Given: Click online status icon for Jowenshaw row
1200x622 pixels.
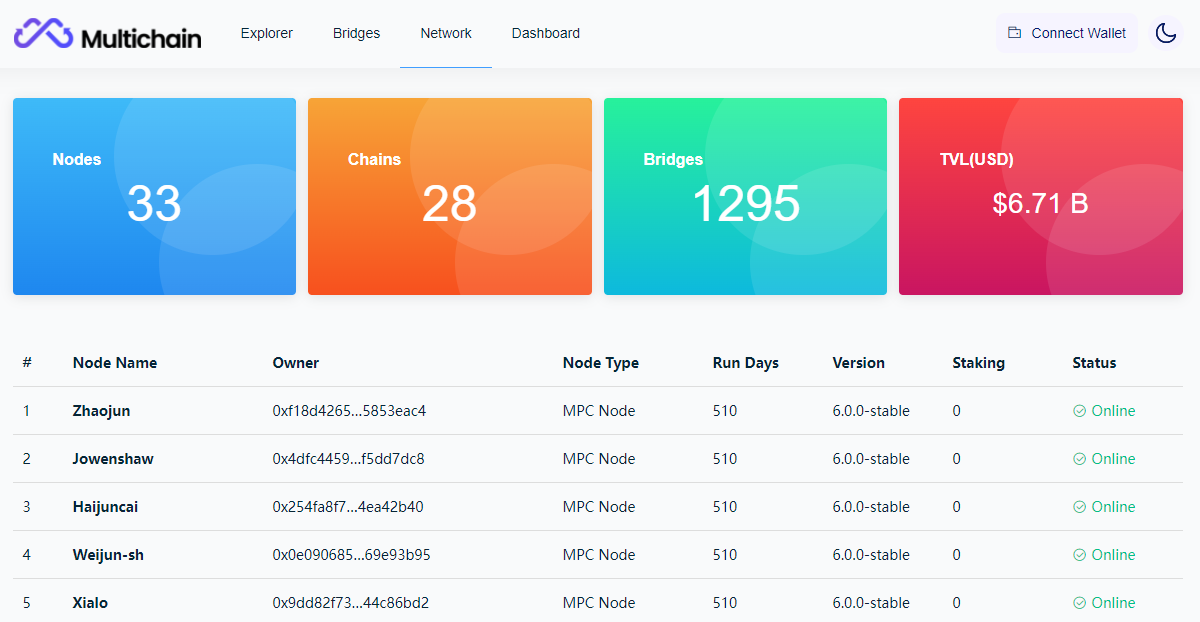Looking at the screenshot, I should 1079,459.
